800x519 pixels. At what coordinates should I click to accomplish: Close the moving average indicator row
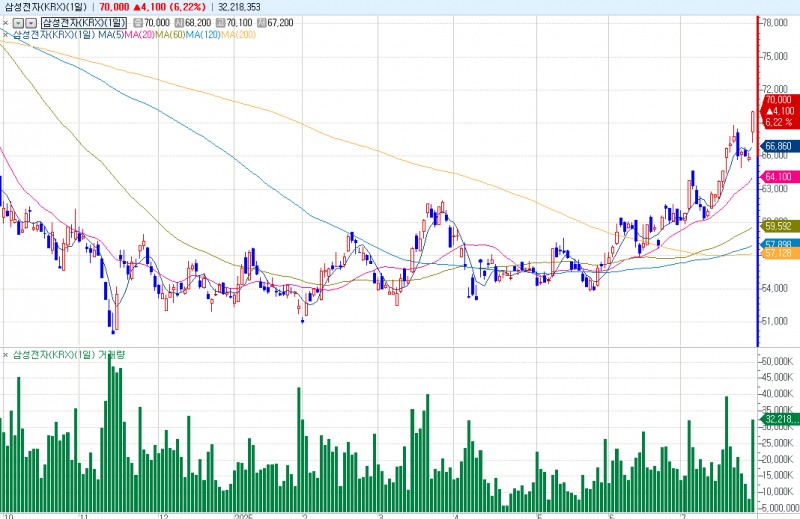tap(5, 35)
